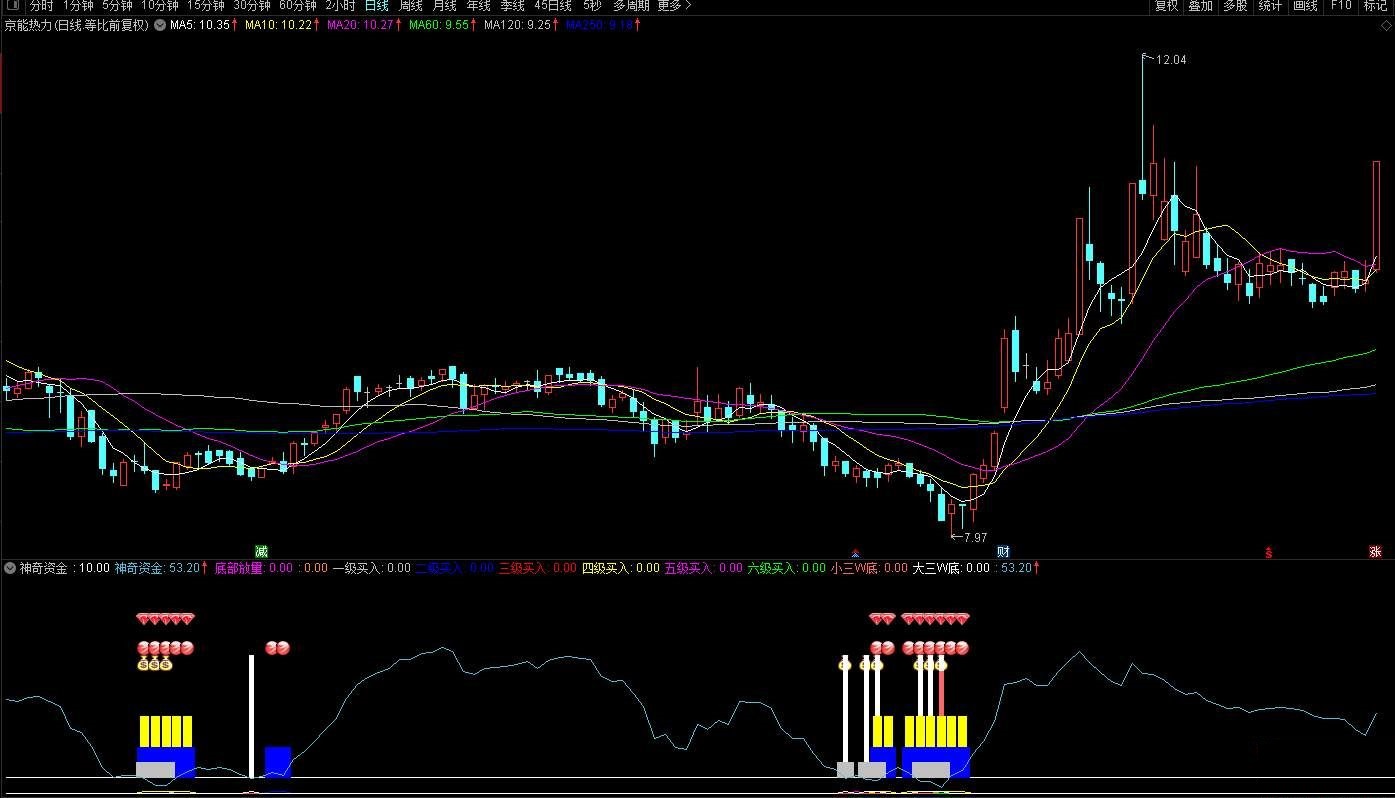The width and height of the screenshot is (1395, 798).
Task: Select the 10分钟 period tab
Action: pos(160,6)
